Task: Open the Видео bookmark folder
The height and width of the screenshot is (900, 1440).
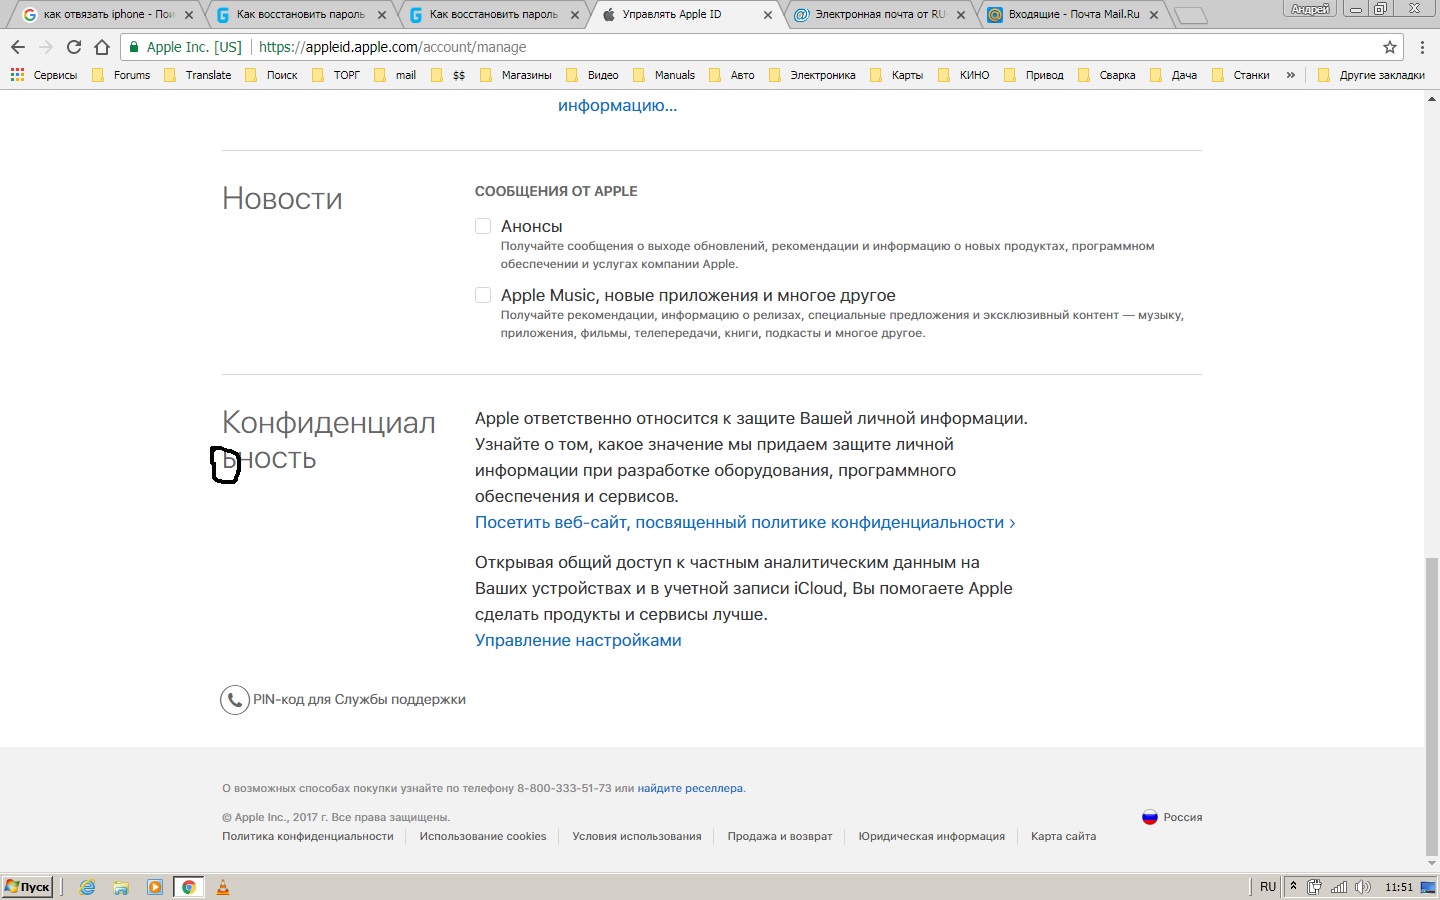Action: click(592, 75)
